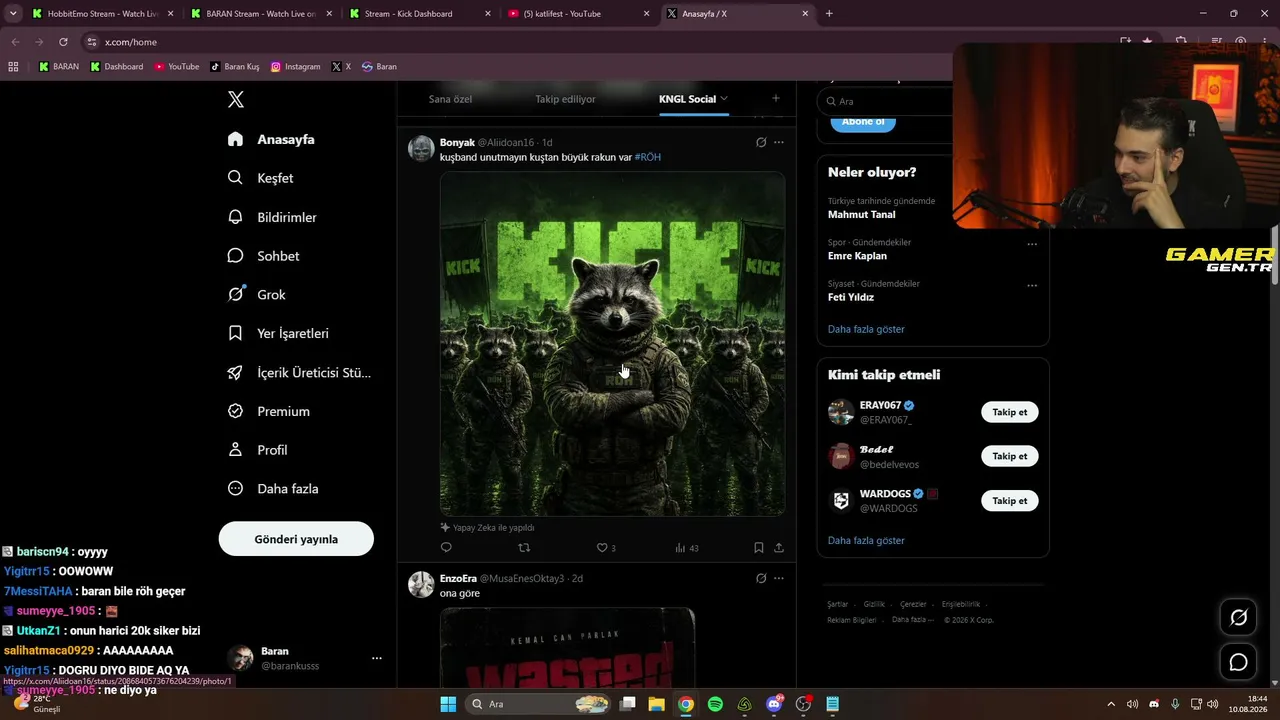Open the Instagram bookmark

pyautogui.click(x=295, y=67)
